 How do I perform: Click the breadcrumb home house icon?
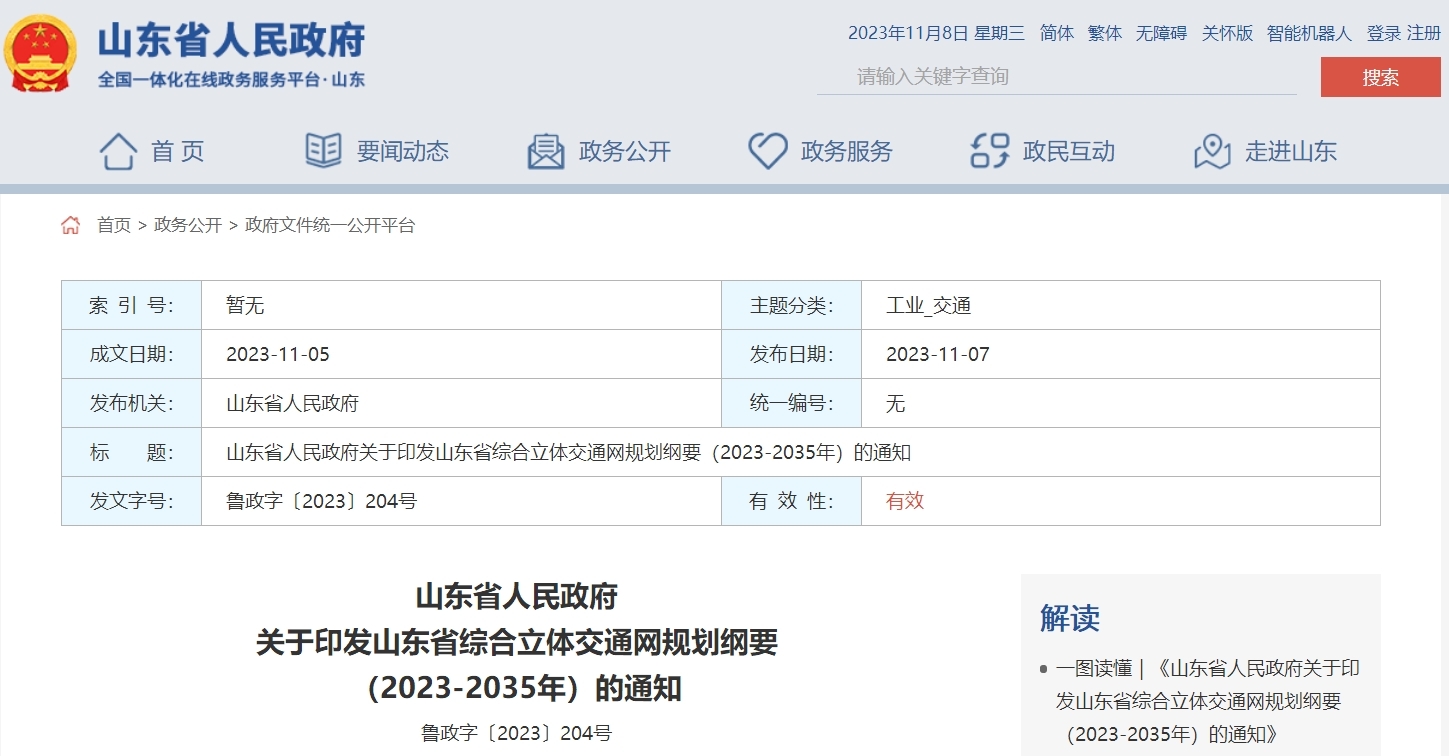pos(69,225)
